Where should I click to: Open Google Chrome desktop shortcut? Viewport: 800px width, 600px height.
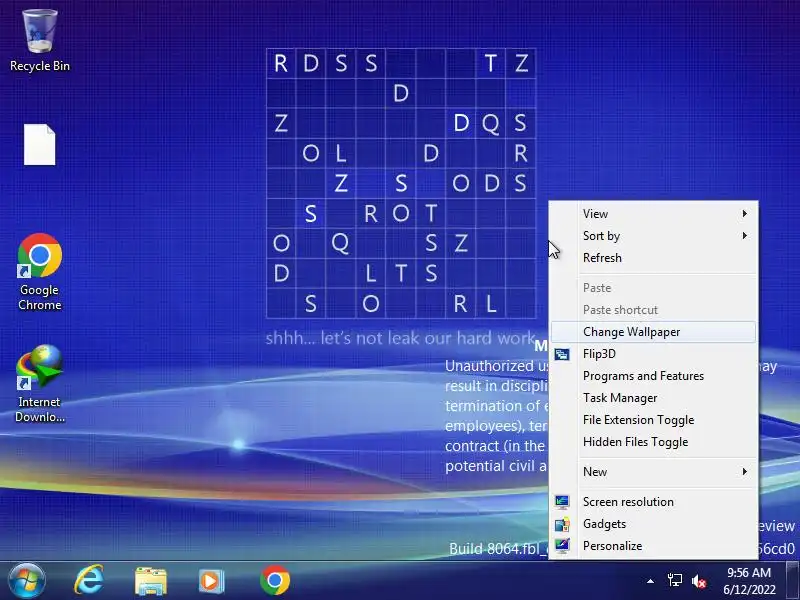[40, 272]
